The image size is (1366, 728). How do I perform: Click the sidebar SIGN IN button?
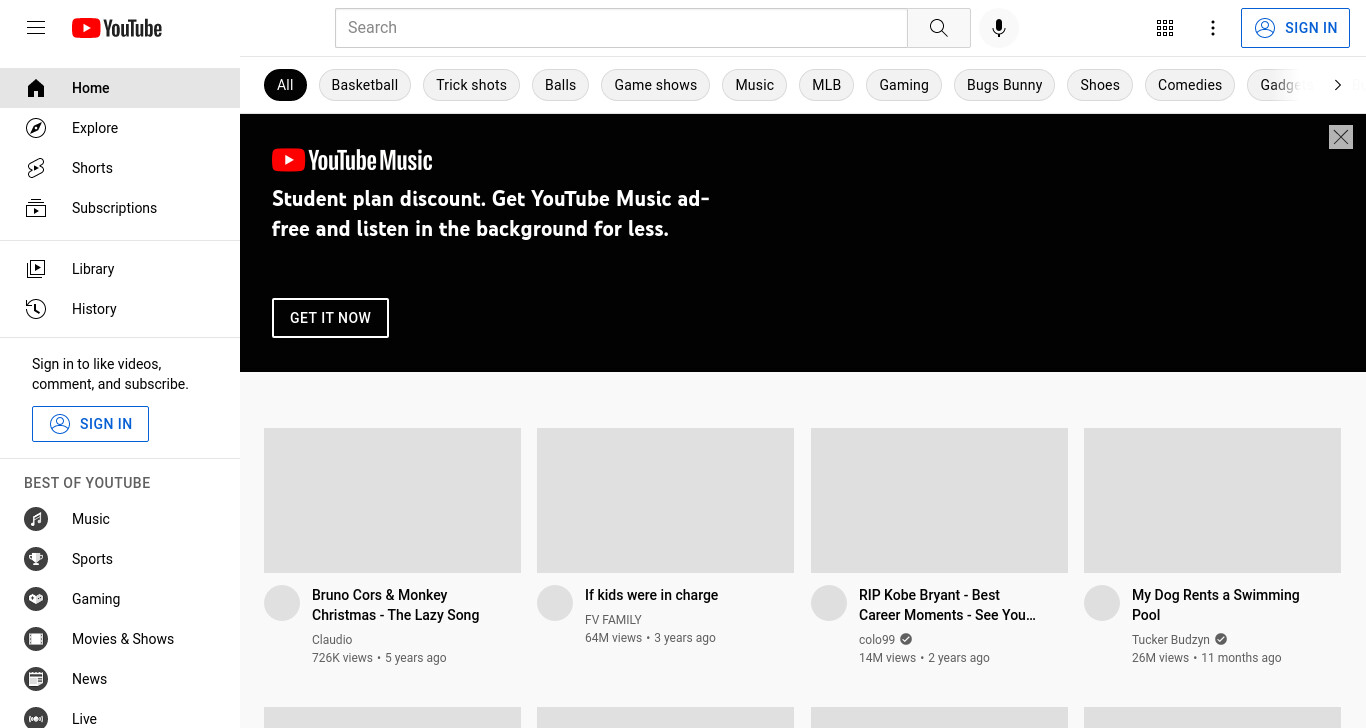point(90,424)
